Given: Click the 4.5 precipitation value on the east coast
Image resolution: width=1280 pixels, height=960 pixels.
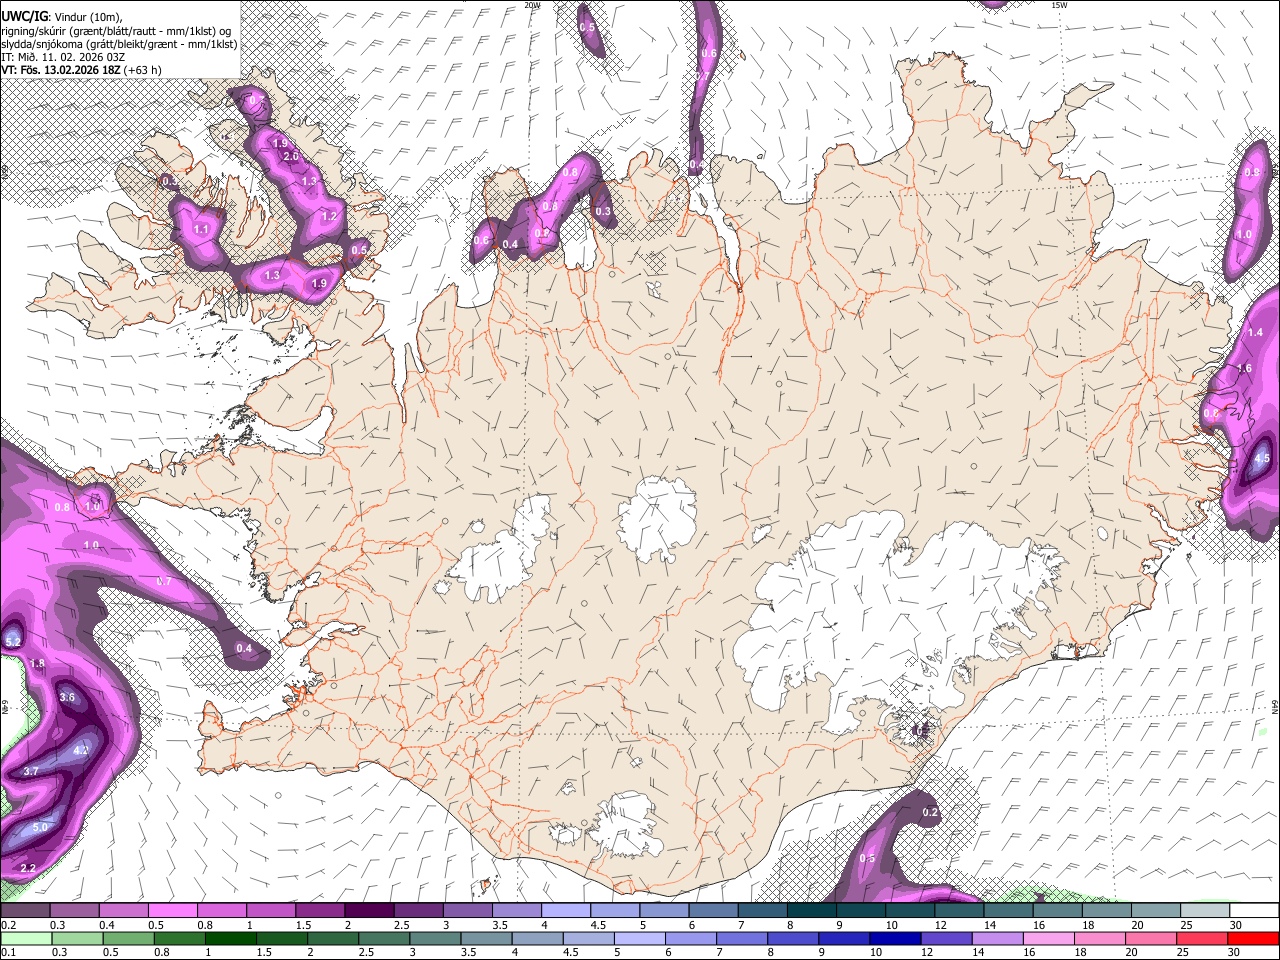Looking at the screenshot, I should (x=1261, y=459).
